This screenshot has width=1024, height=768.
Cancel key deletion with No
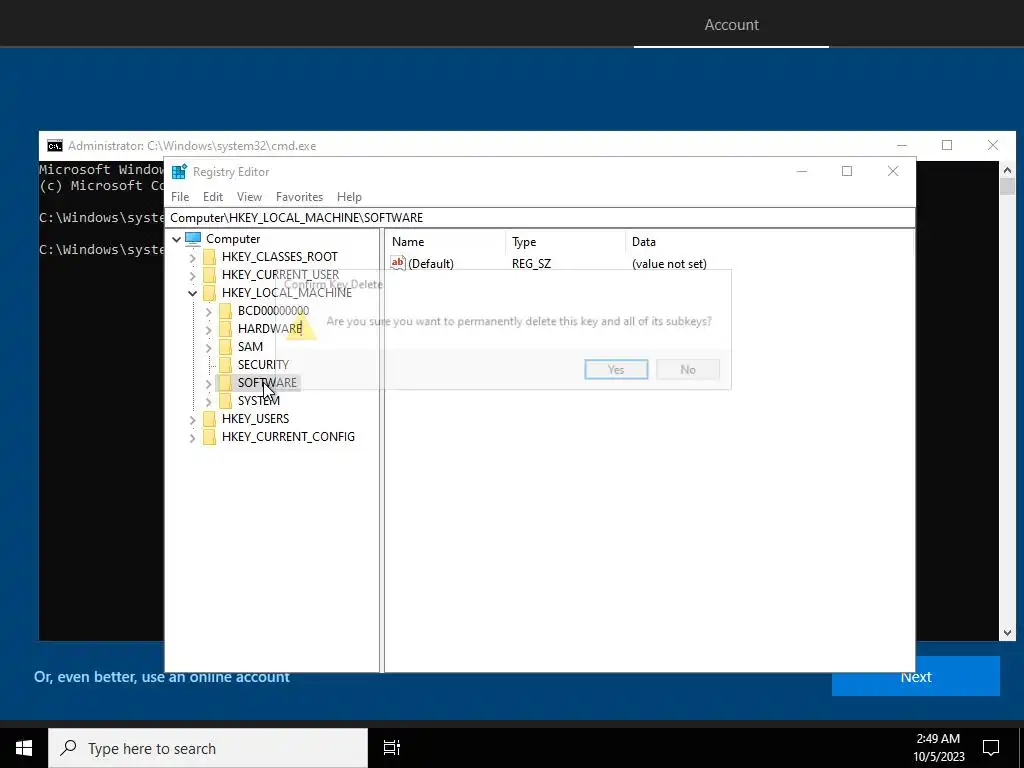(688, 370)
